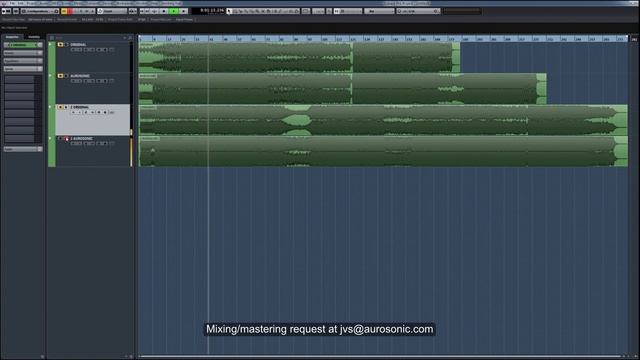640x360 pixels.
Task: Solo the ORIGINAL track
Action: click(66, 44)
